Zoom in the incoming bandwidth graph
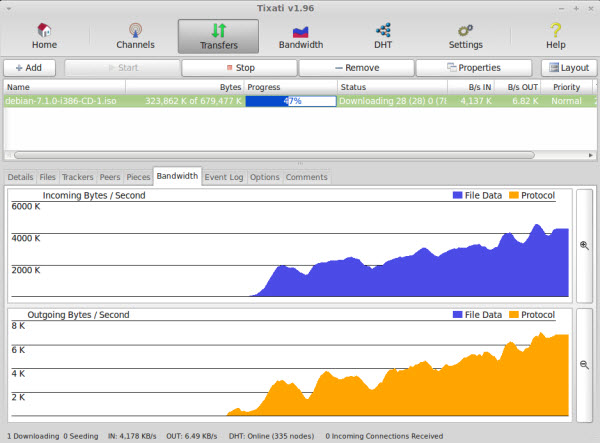Viewport: 600px width, 443px height. pyautogui.click(x=584, y=246)
